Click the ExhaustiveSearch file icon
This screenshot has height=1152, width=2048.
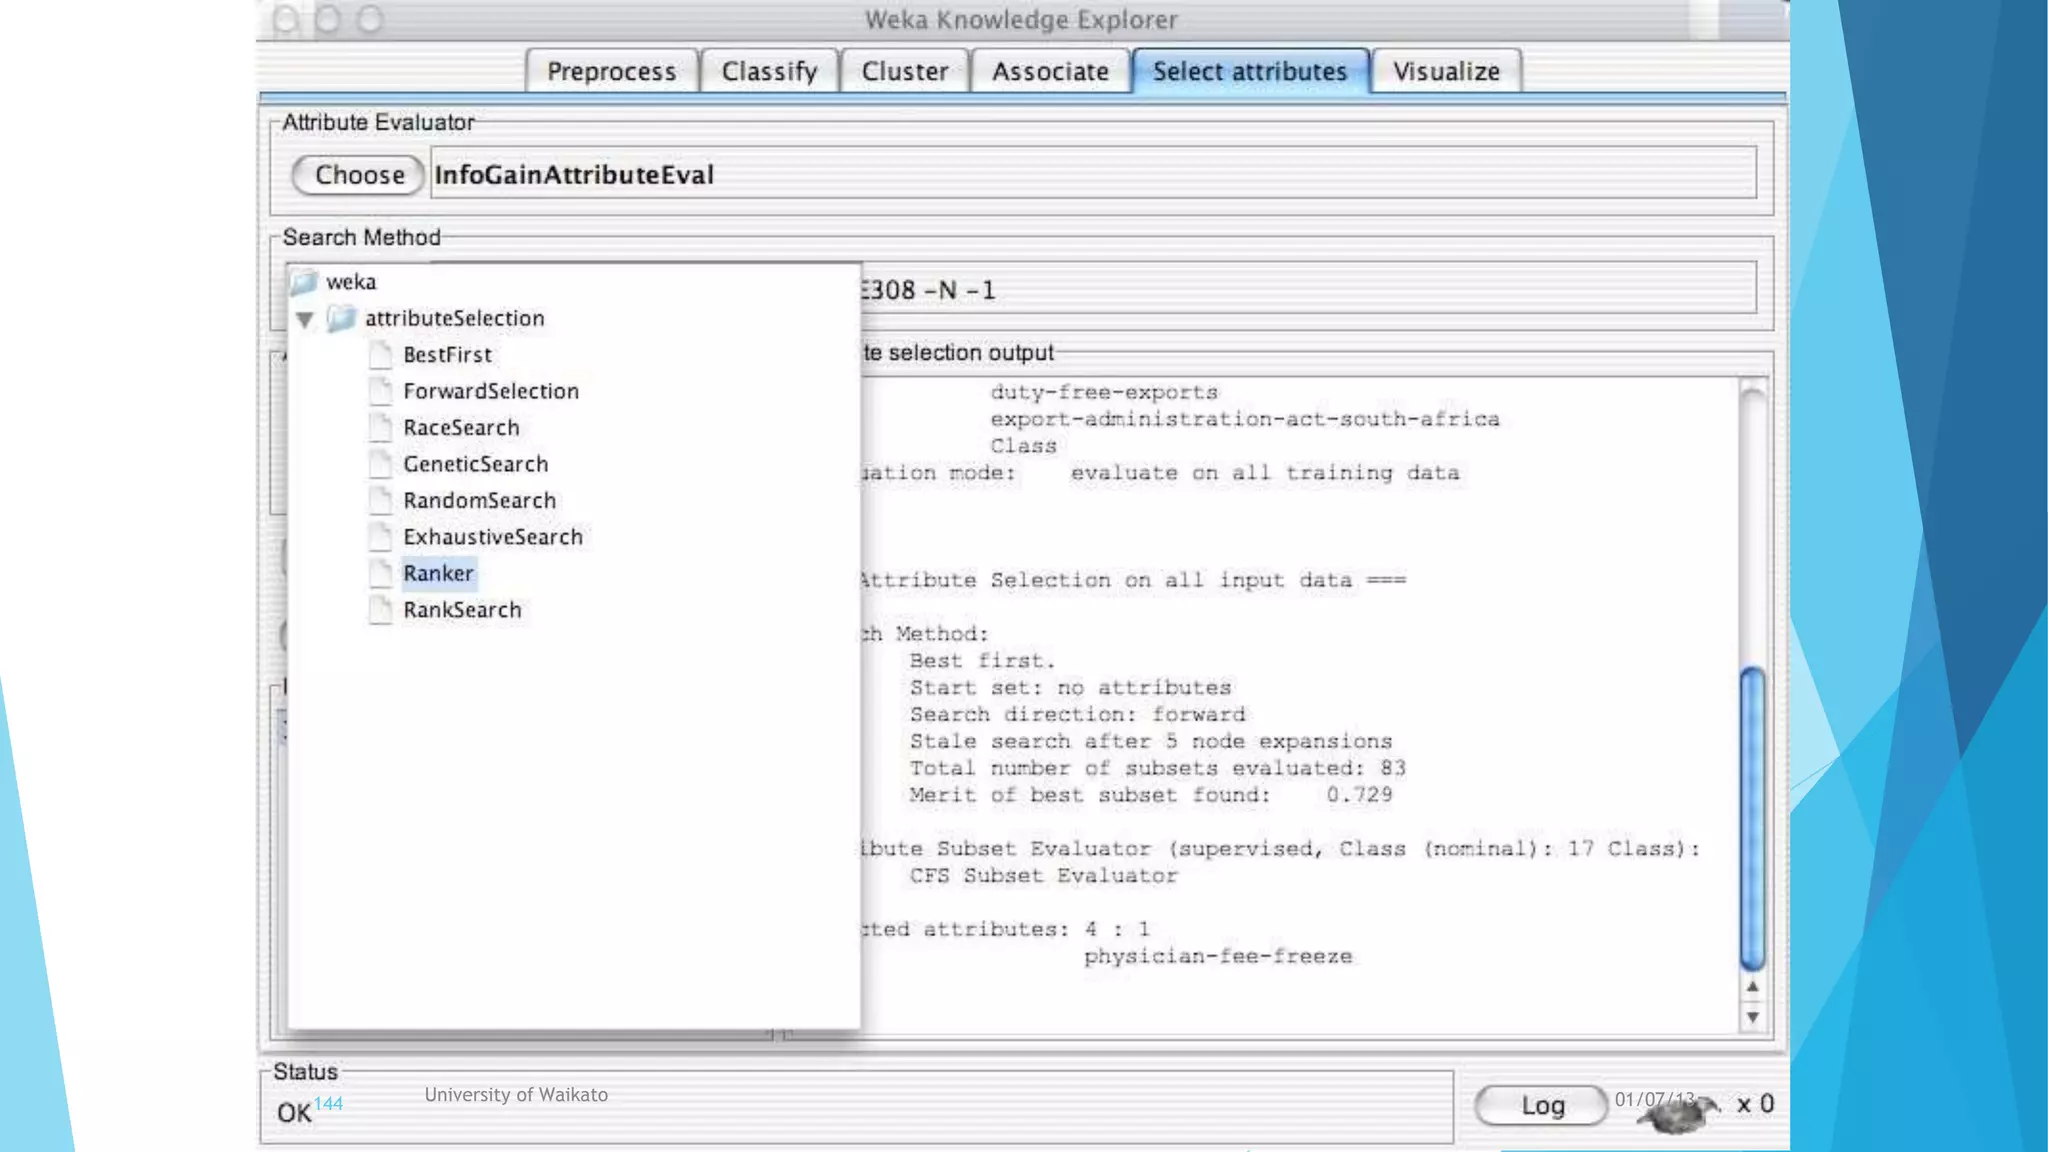coord(380,537)
